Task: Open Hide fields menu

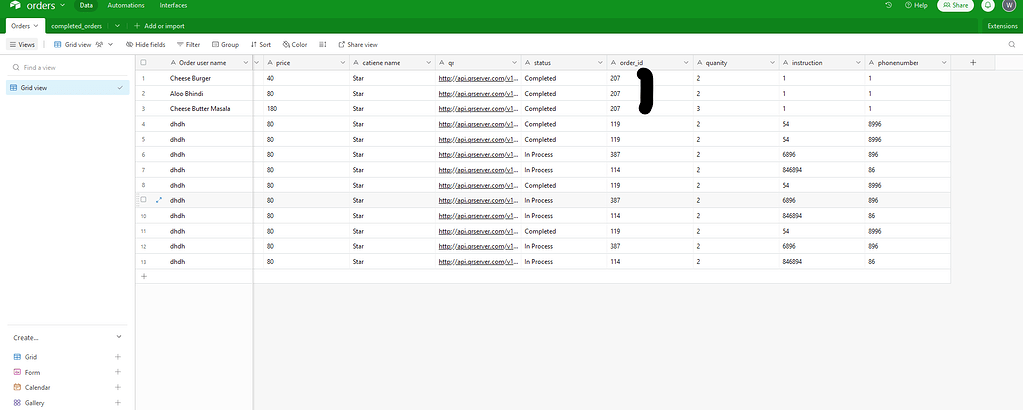Action: point(145,44)
